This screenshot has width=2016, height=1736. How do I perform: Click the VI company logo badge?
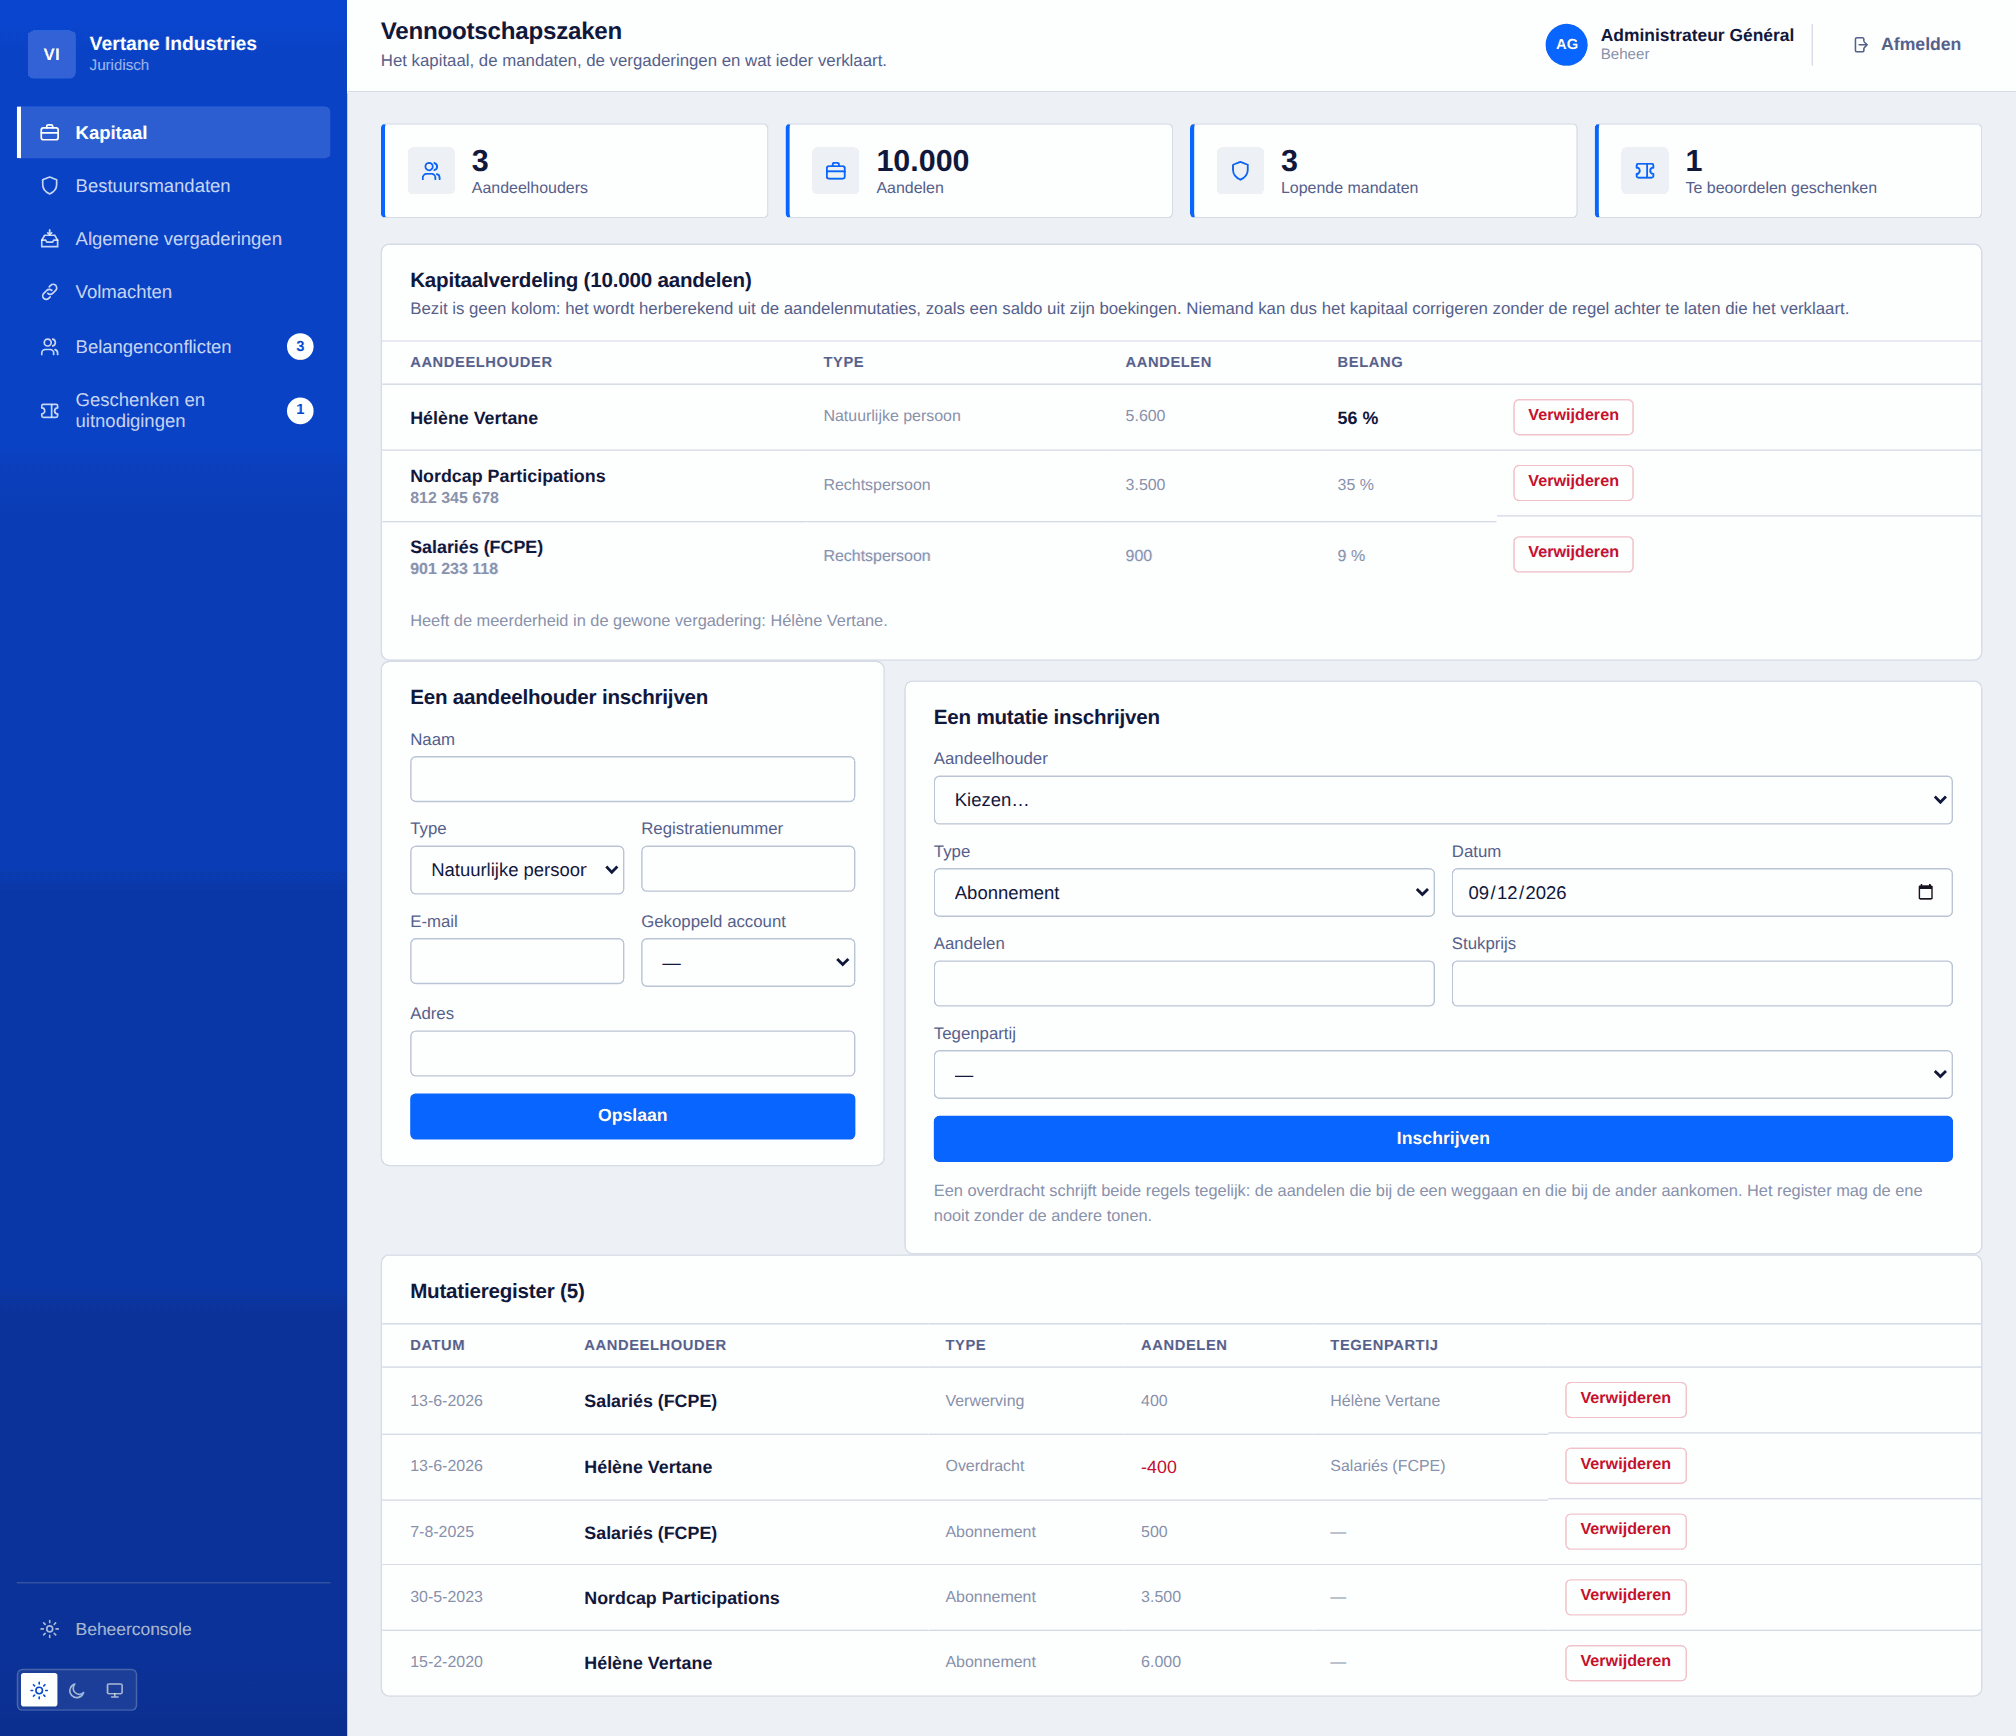52,54
